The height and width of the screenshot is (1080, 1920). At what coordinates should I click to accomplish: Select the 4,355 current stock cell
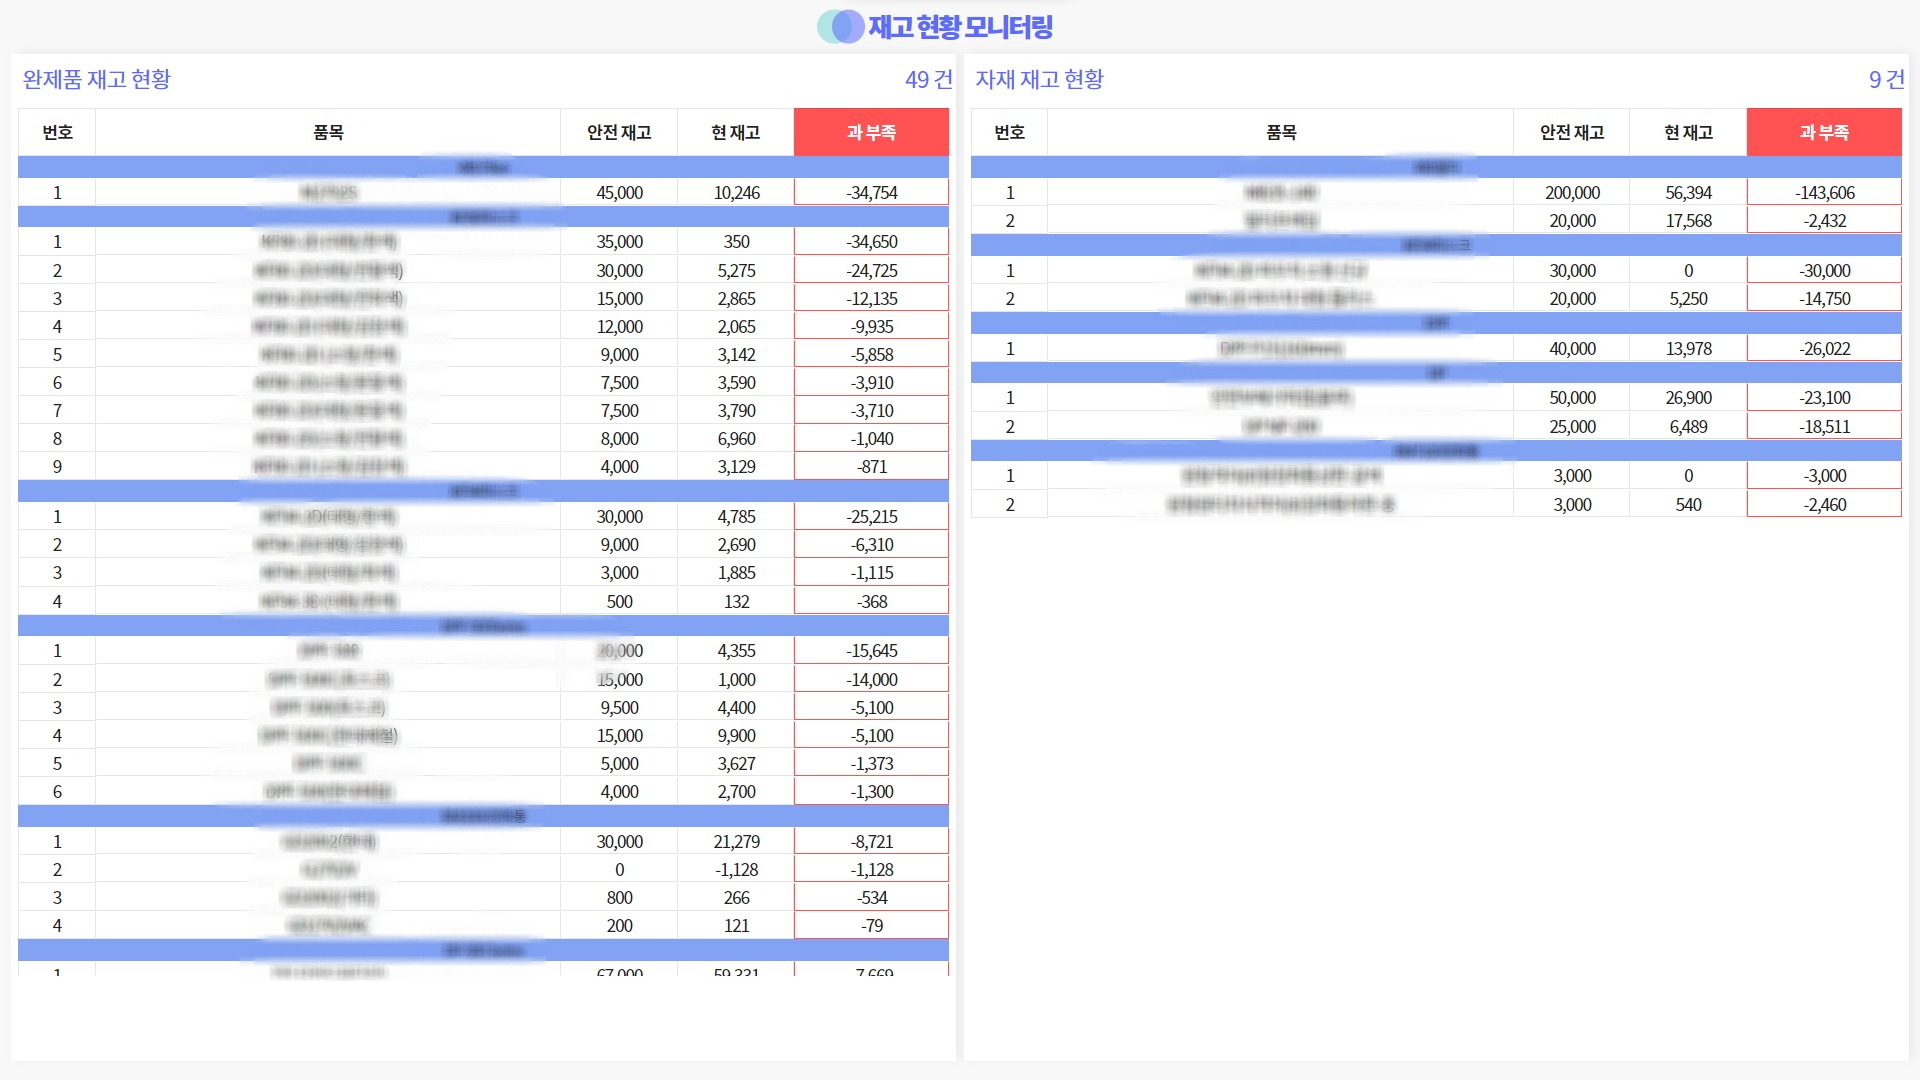736,650
